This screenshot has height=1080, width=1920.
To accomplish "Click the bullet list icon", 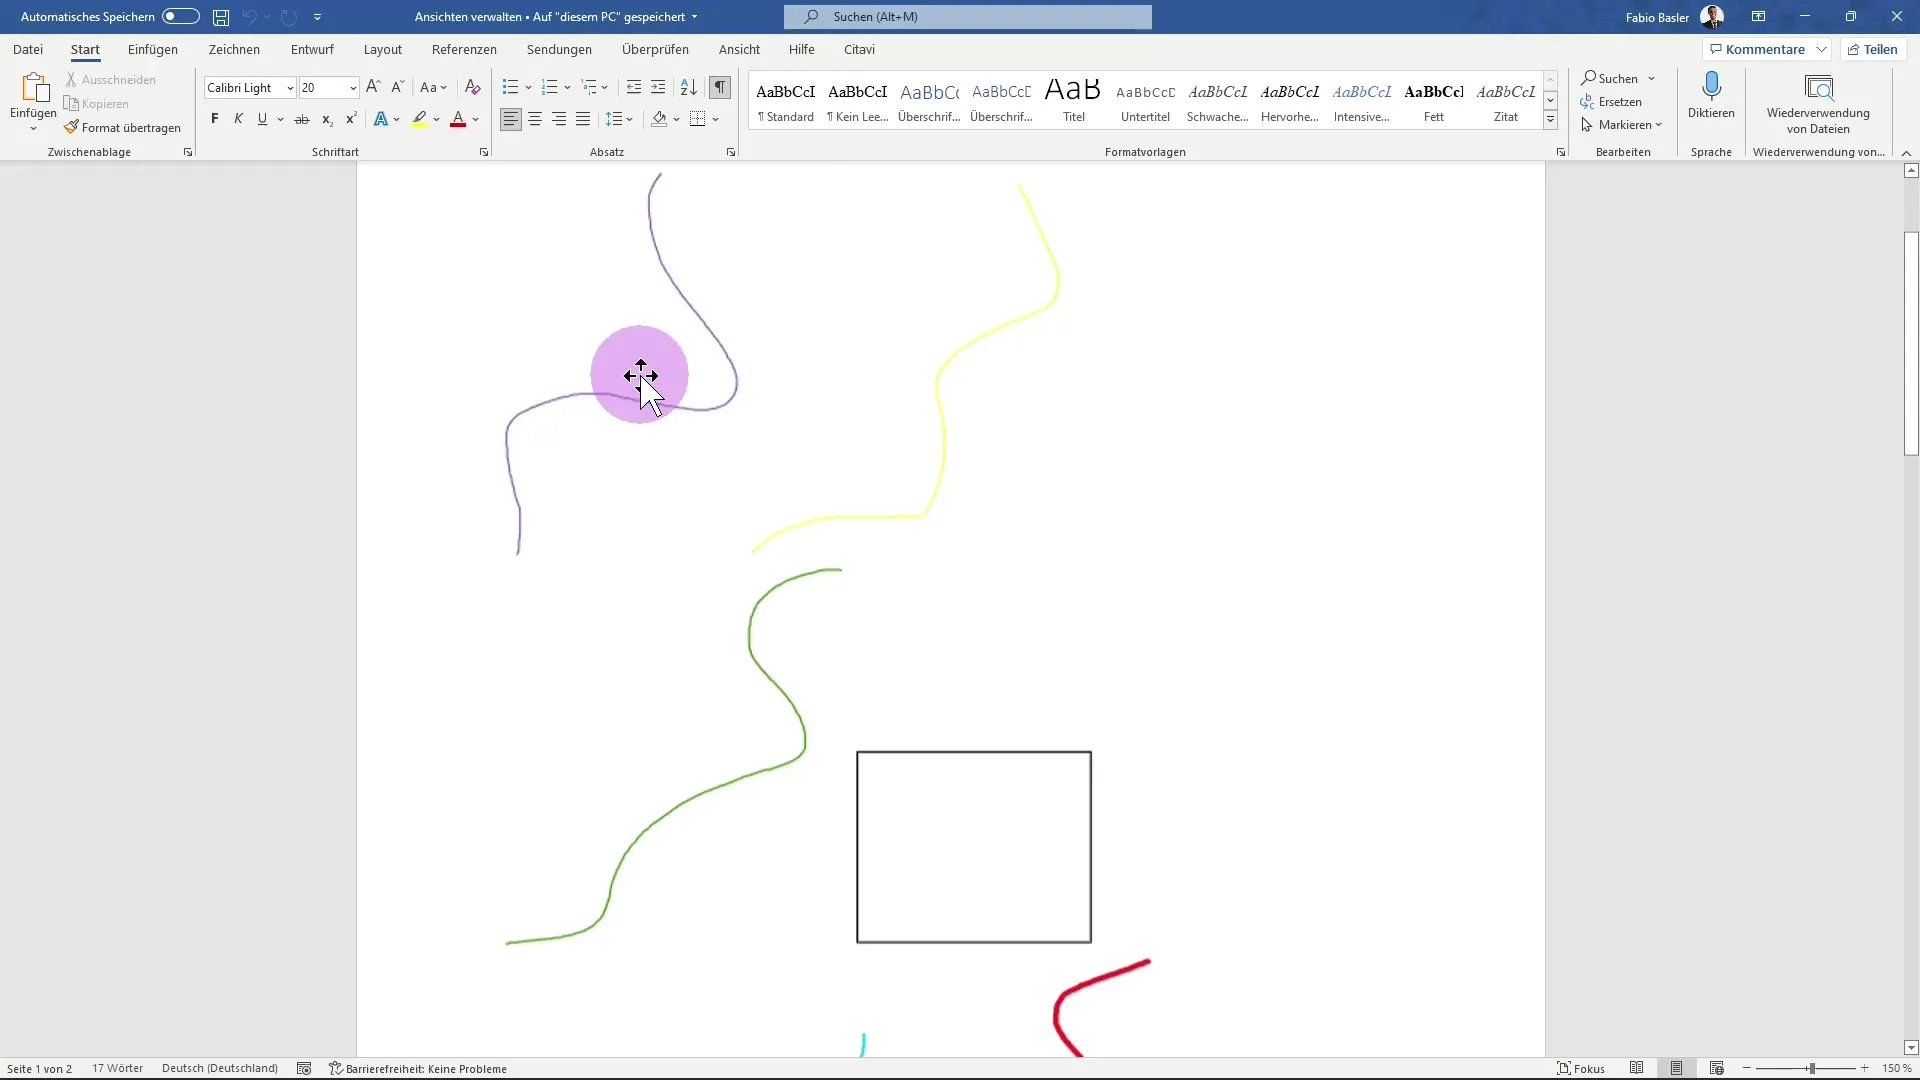I will (510, 88).
